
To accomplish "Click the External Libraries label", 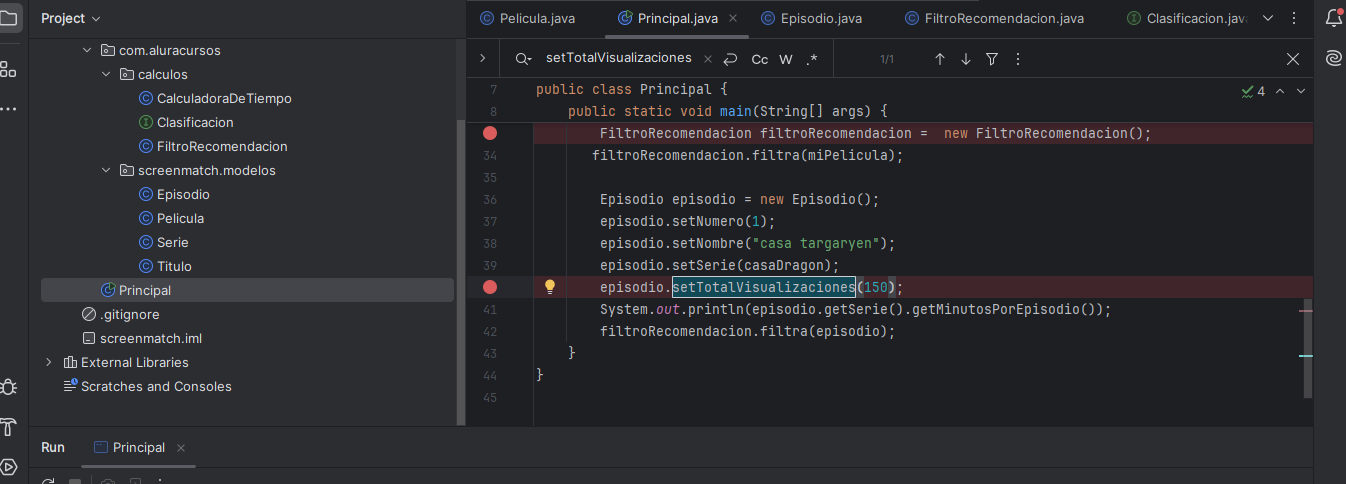I will (x=135, y=362).
